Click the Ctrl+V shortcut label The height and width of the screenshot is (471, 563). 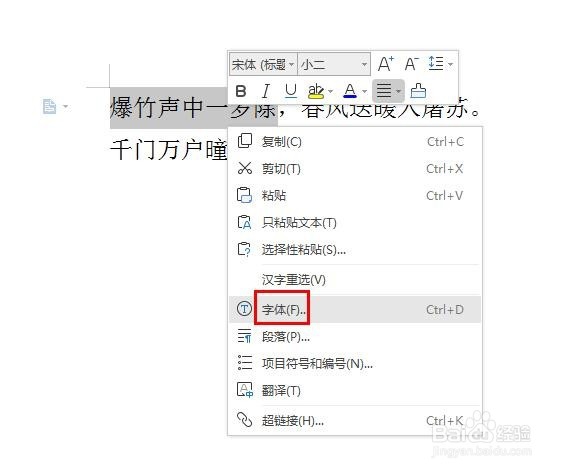[x=445, y=196]
